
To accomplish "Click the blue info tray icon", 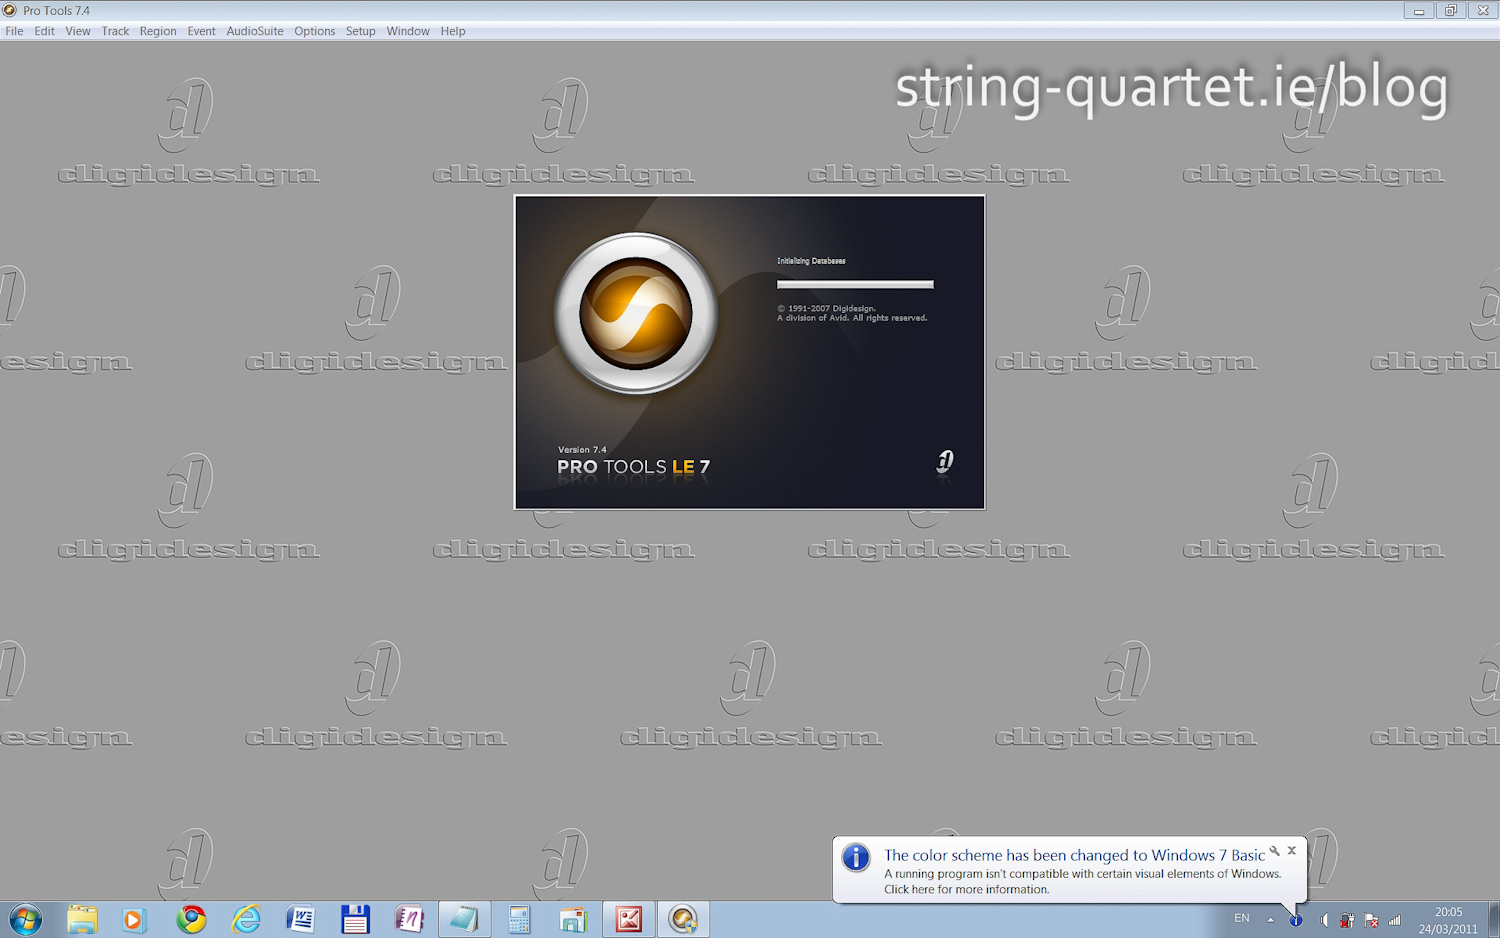I will coord(1296,920).
